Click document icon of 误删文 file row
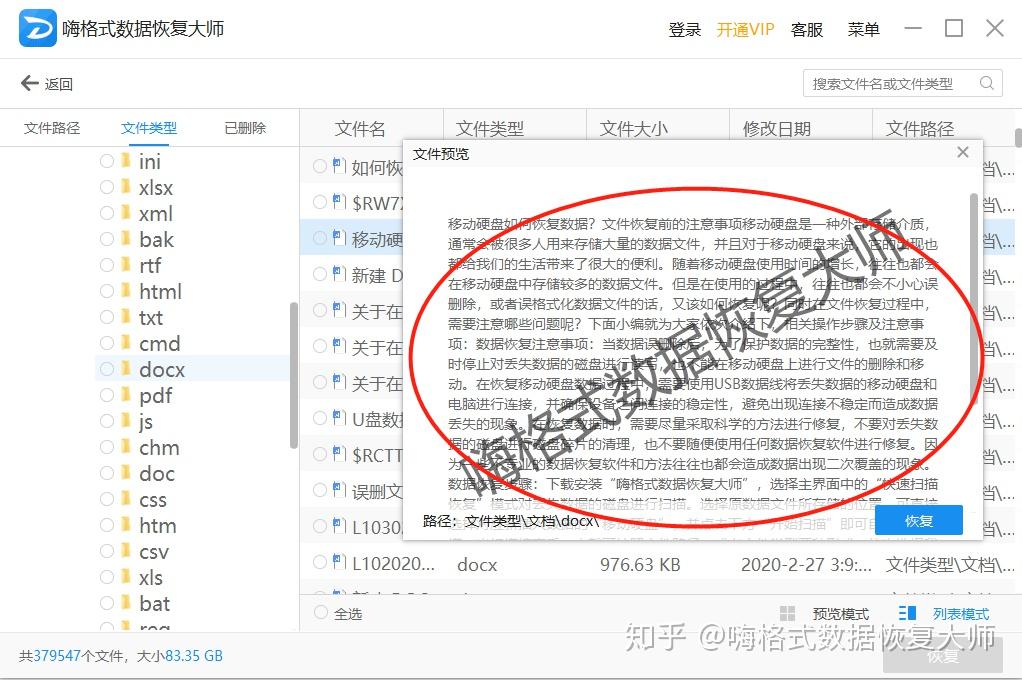1022x680 pixels. [x=339, y=489]
